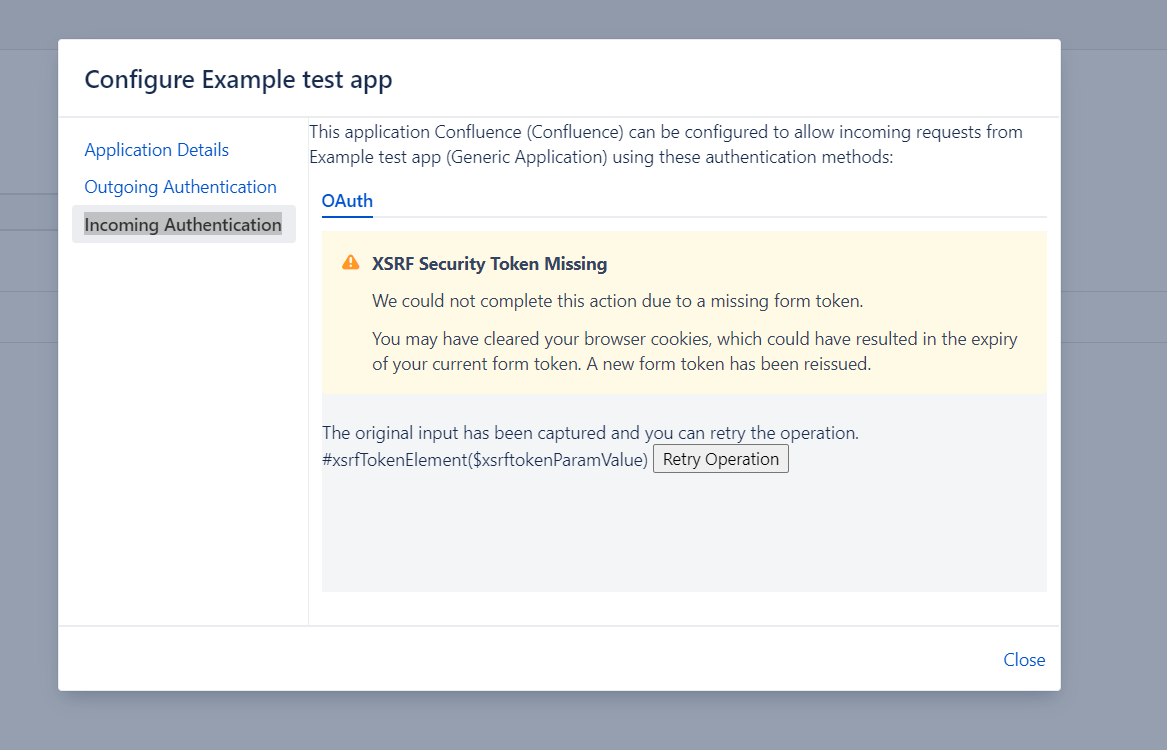Switch to the OAuth tab

(x=347, y=201)
